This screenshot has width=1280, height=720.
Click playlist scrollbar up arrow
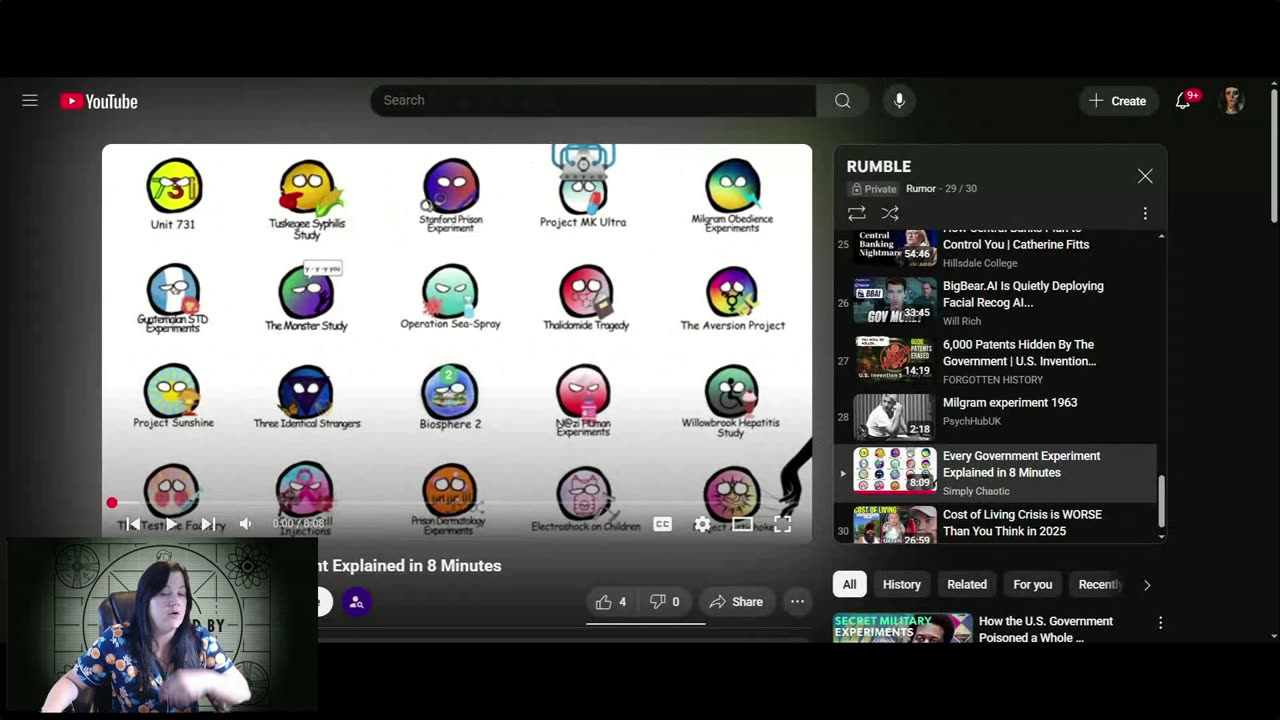click(1161, 236)
